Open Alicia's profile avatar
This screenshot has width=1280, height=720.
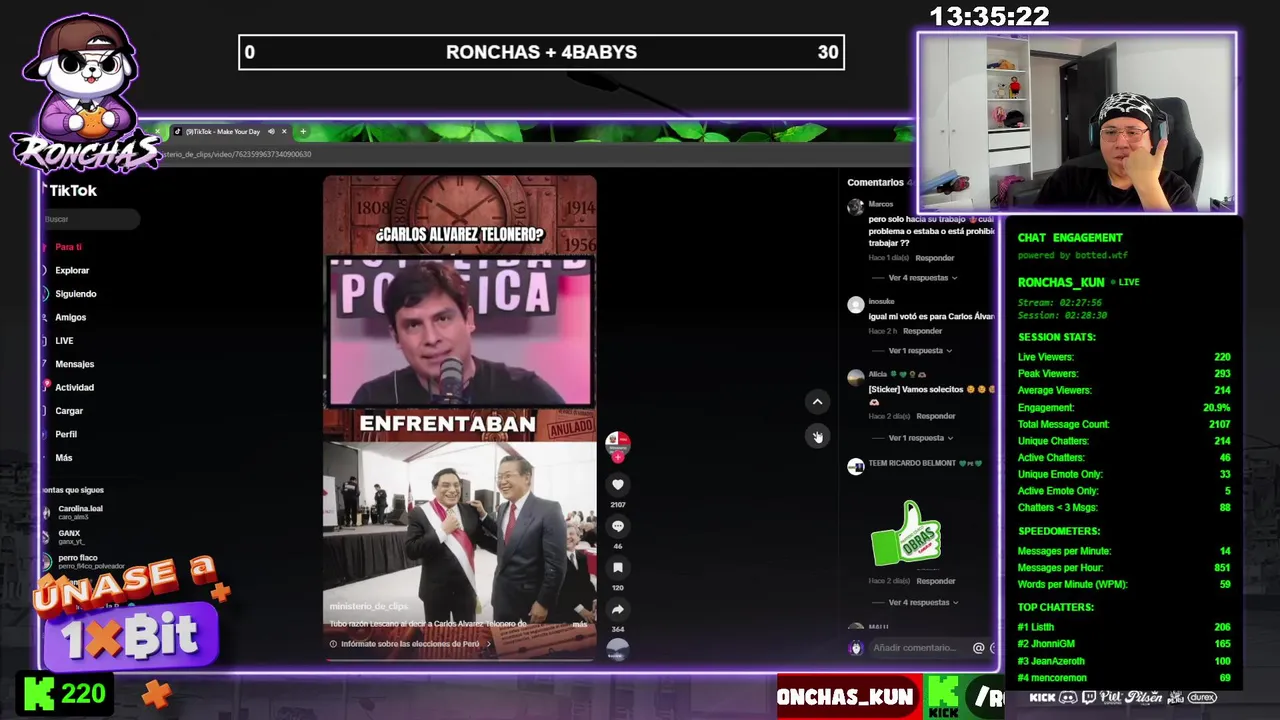pyautogui.click(x=855, y=377)
